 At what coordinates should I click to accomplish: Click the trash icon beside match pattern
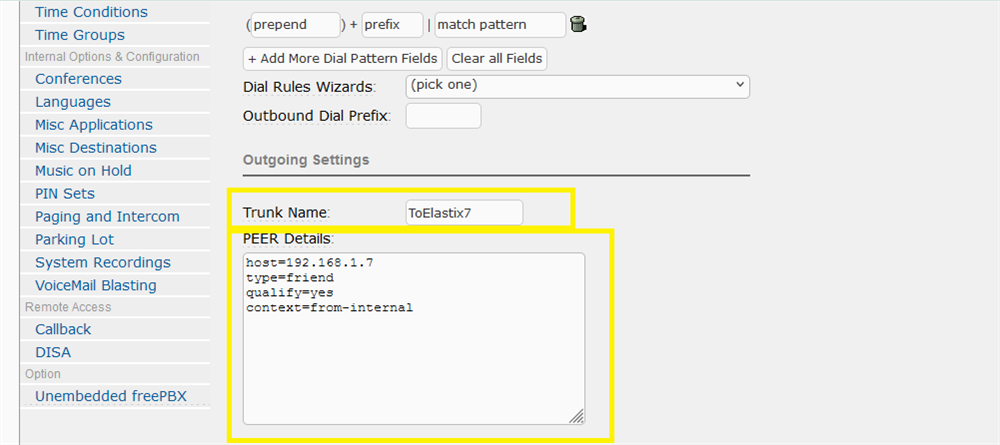pos(577,24)
